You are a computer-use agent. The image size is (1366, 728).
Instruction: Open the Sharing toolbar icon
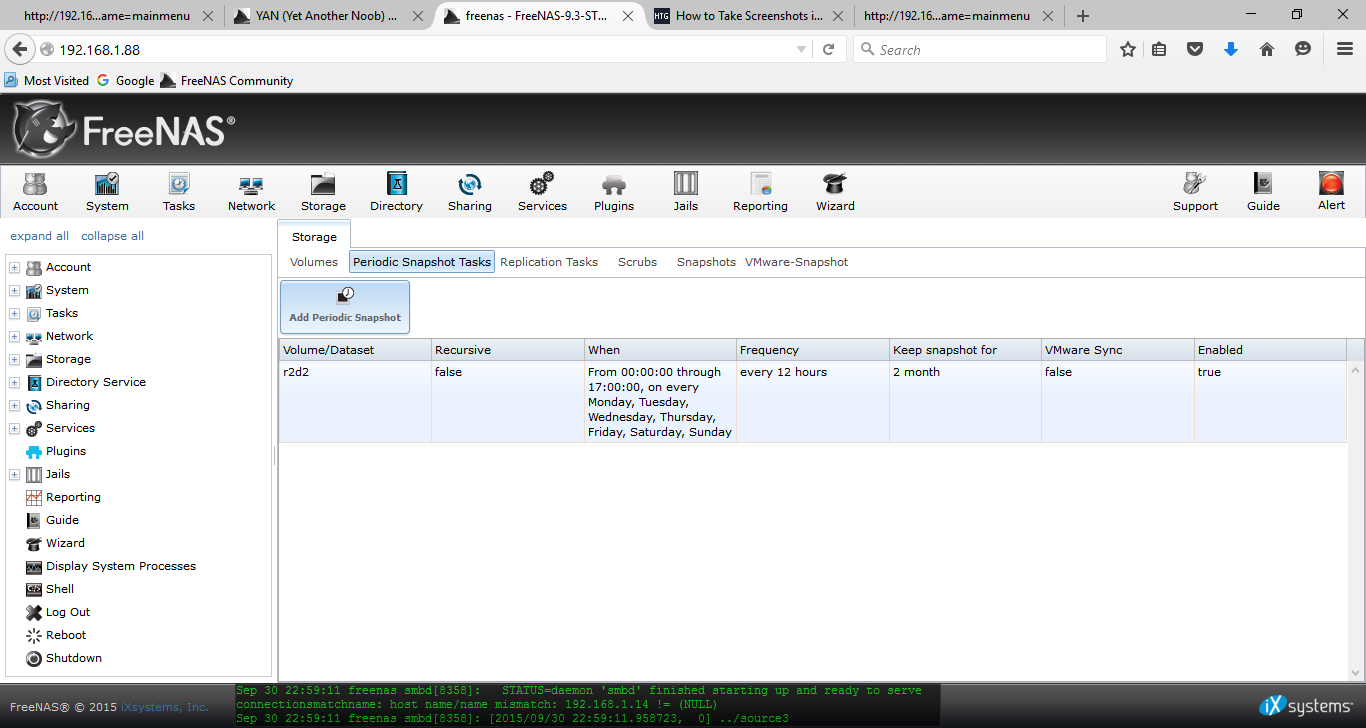coord(470,192)
